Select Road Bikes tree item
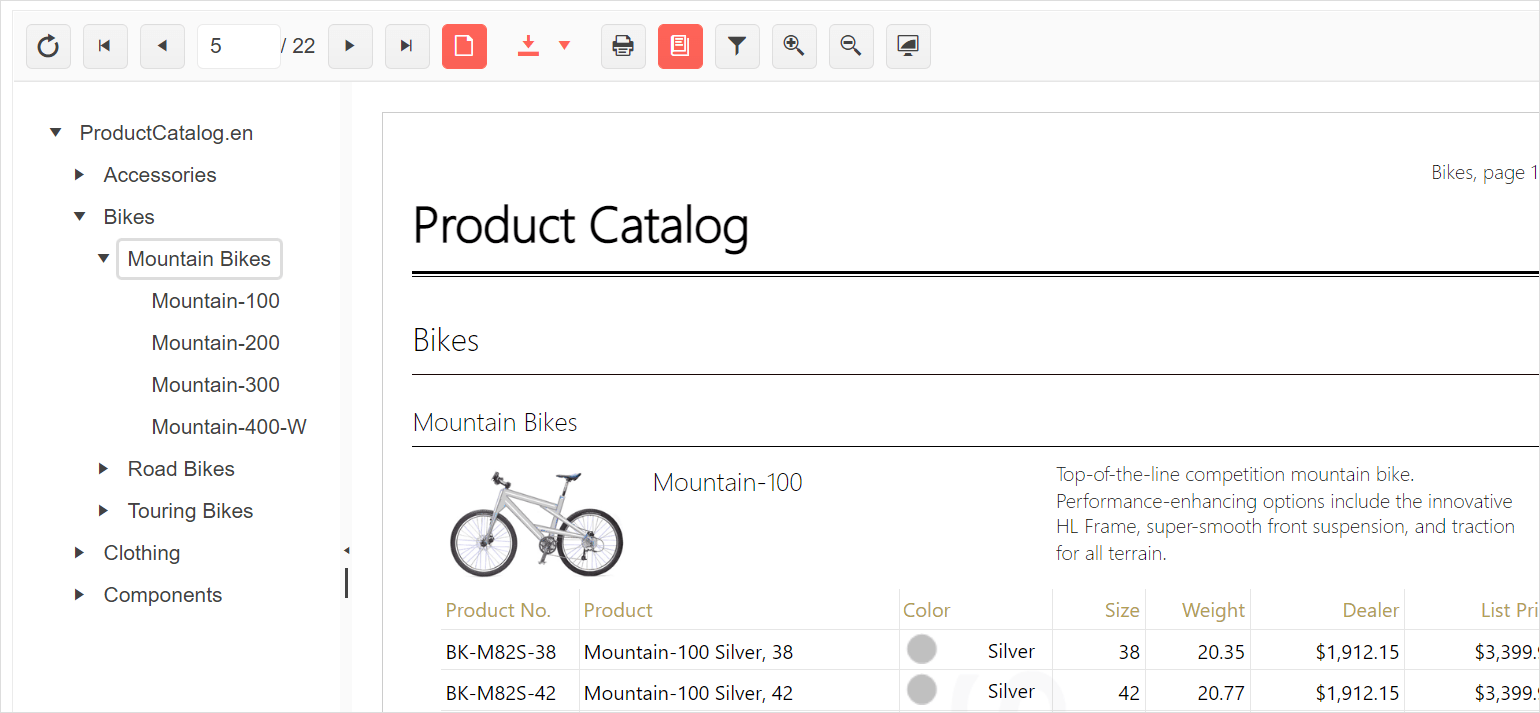Viewport: 1540px width, 713px height. click(x=181, y=469)
